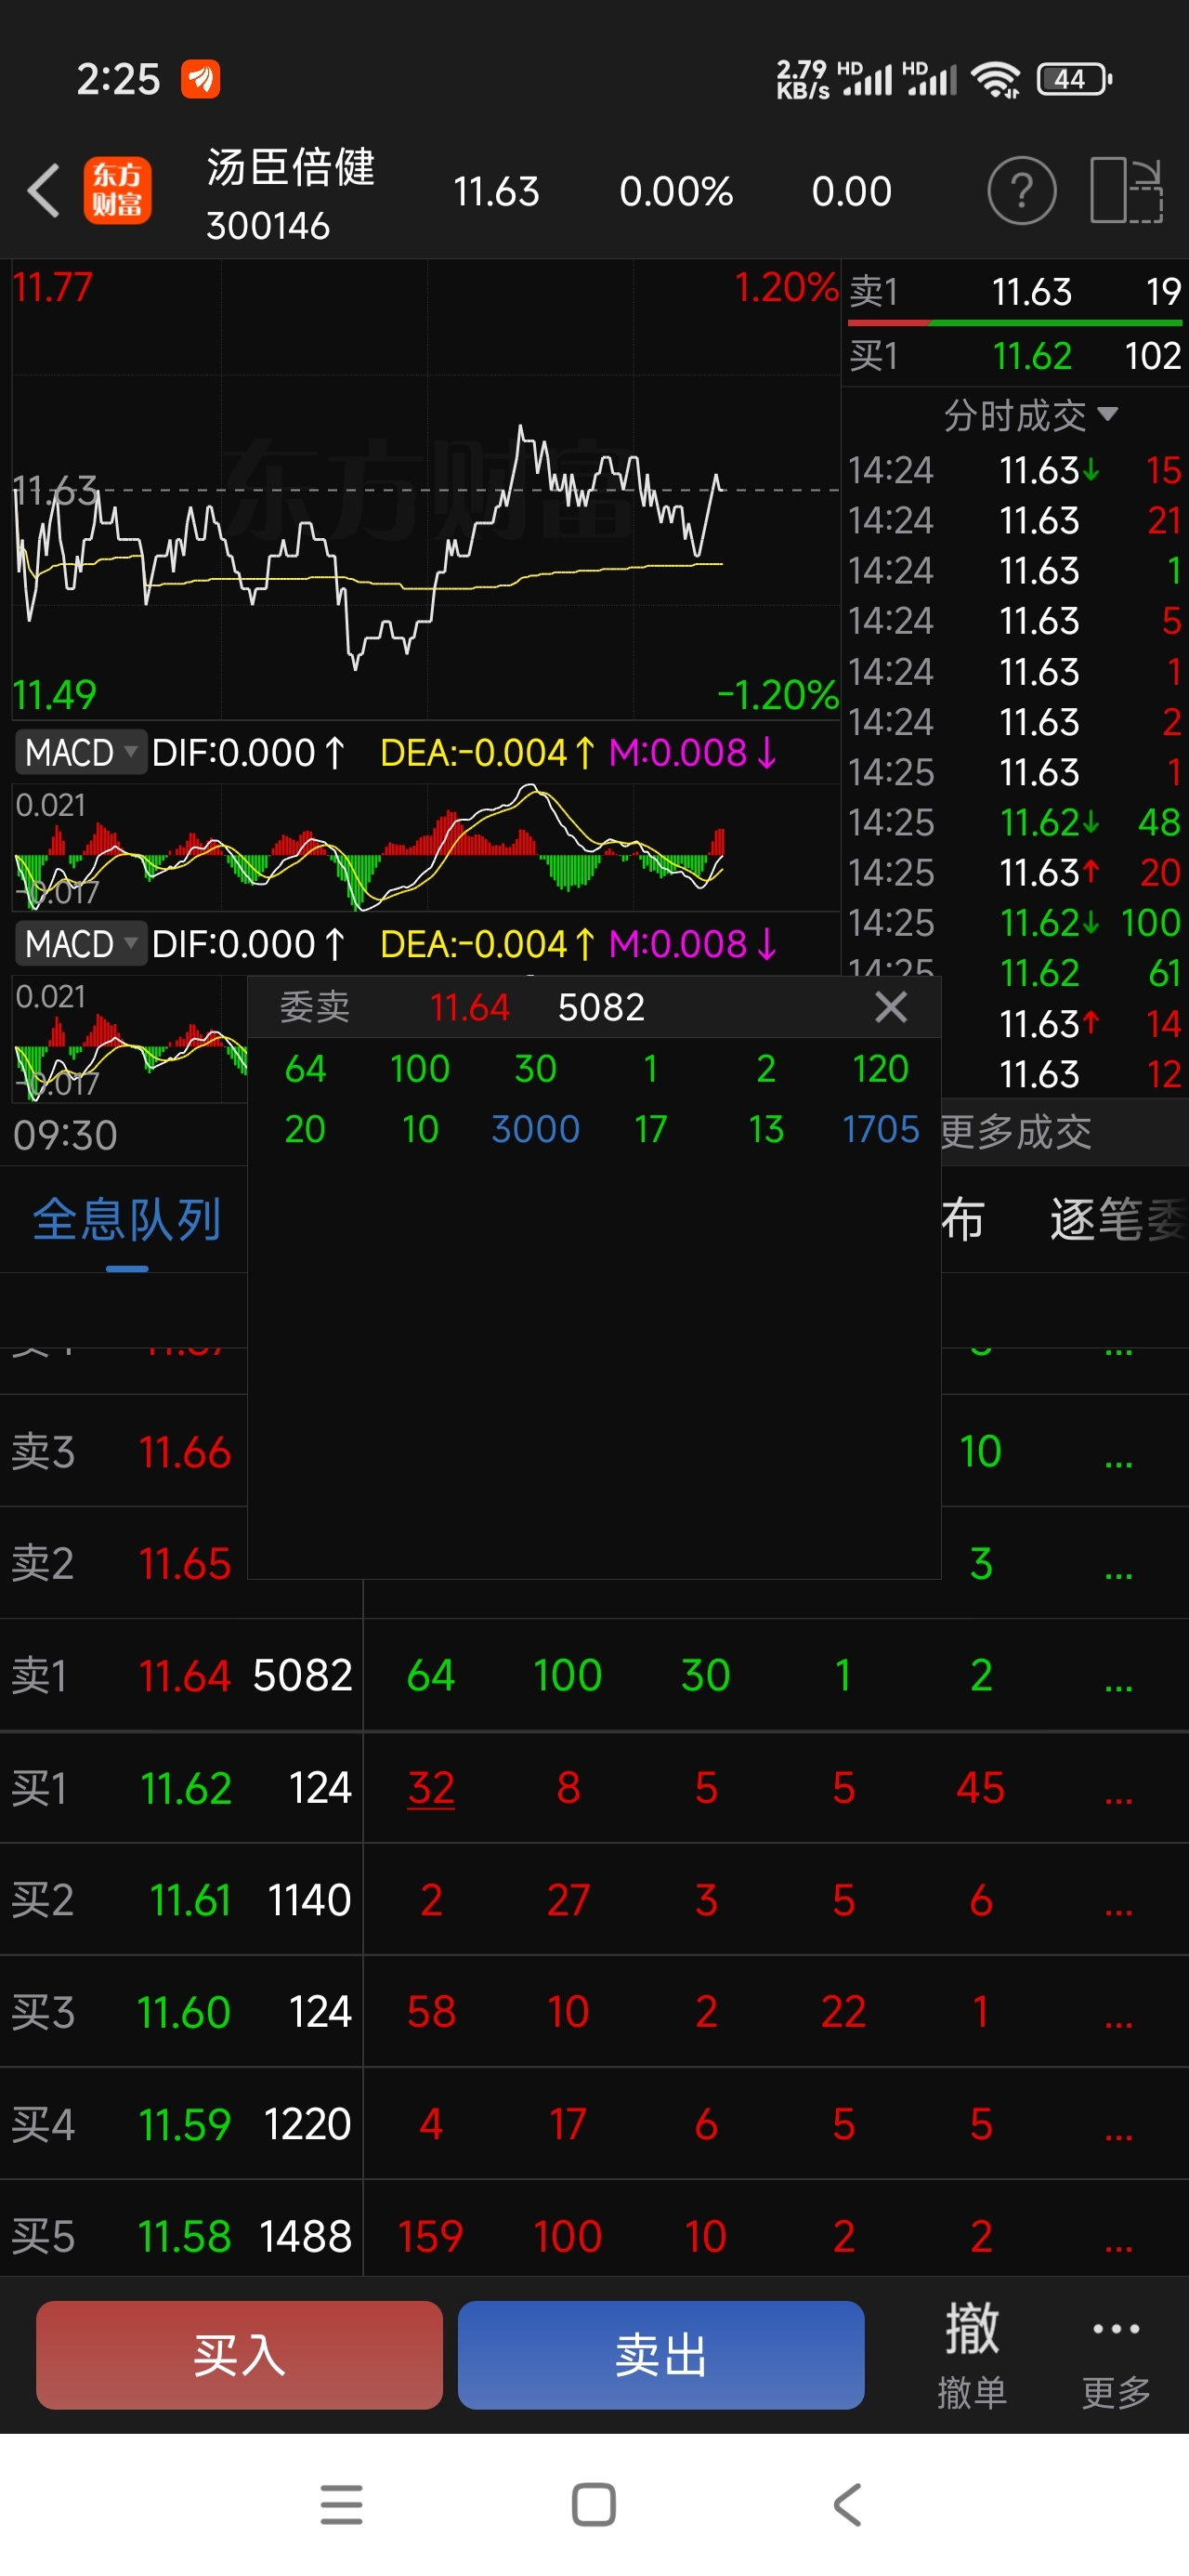The image size is (1189, 2576).
Task: Switch to the 全息队列 tab
Action: tap(126, 1220)
